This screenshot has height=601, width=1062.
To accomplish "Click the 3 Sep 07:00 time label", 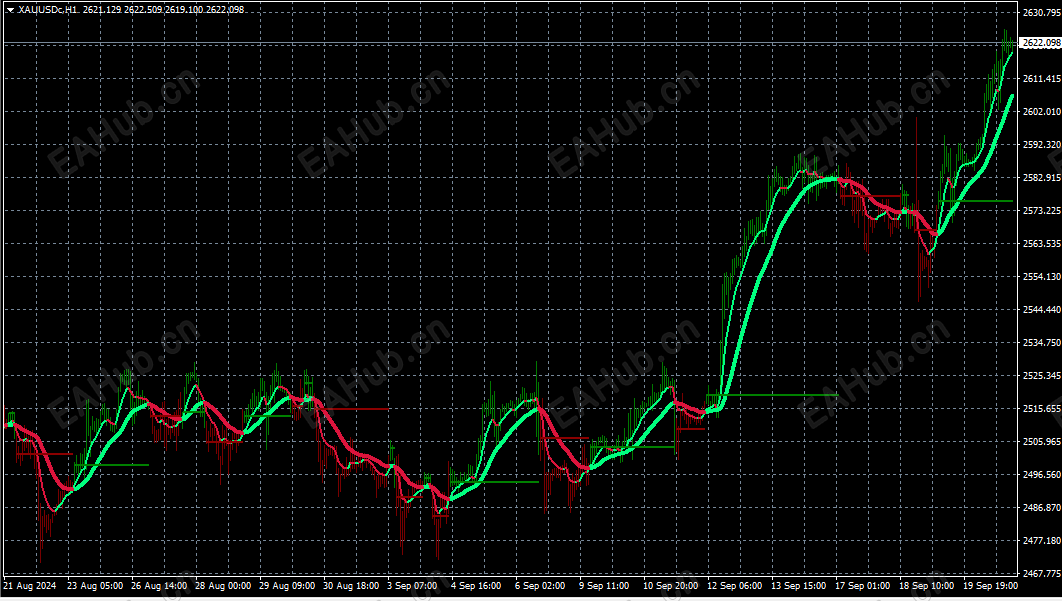I will coord(412,585).
